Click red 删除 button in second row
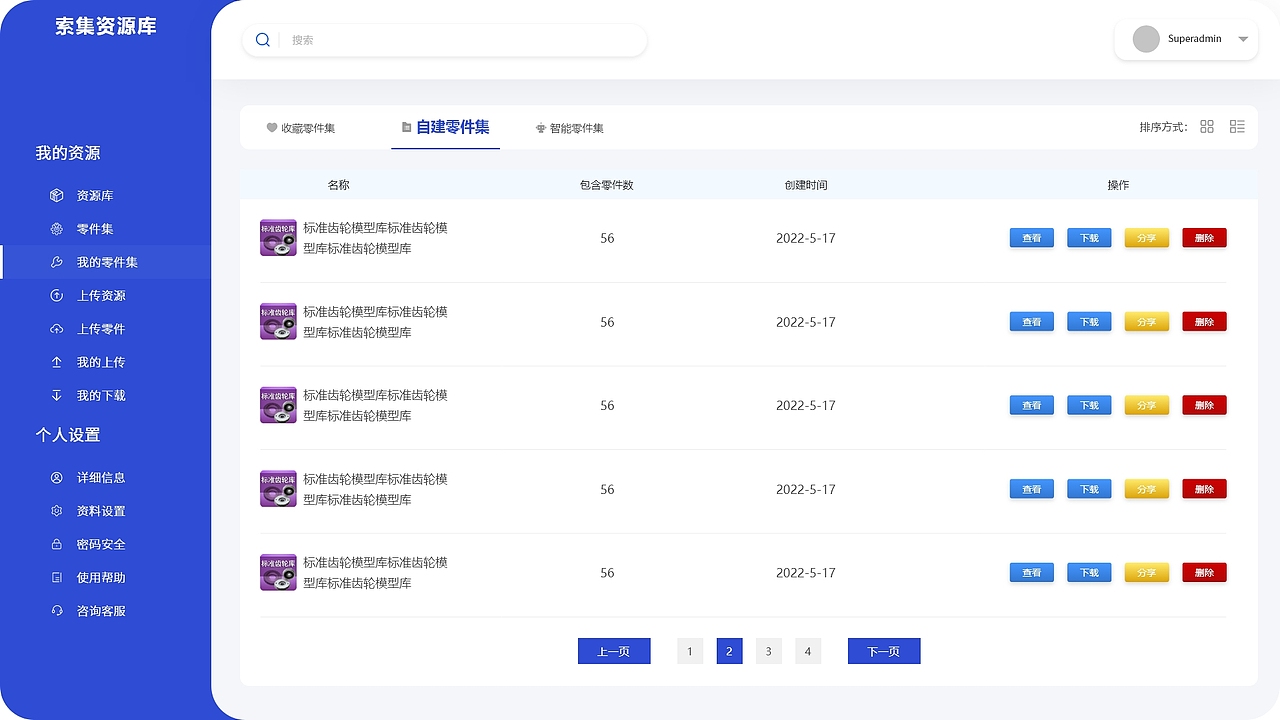 pyautogui.click(x=1204, y=322)
